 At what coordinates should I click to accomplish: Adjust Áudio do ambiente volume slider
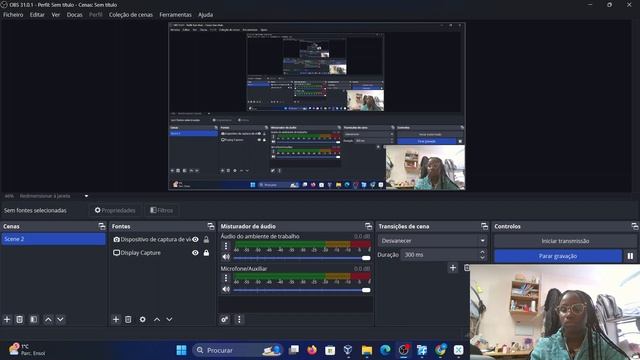[302, 258]
